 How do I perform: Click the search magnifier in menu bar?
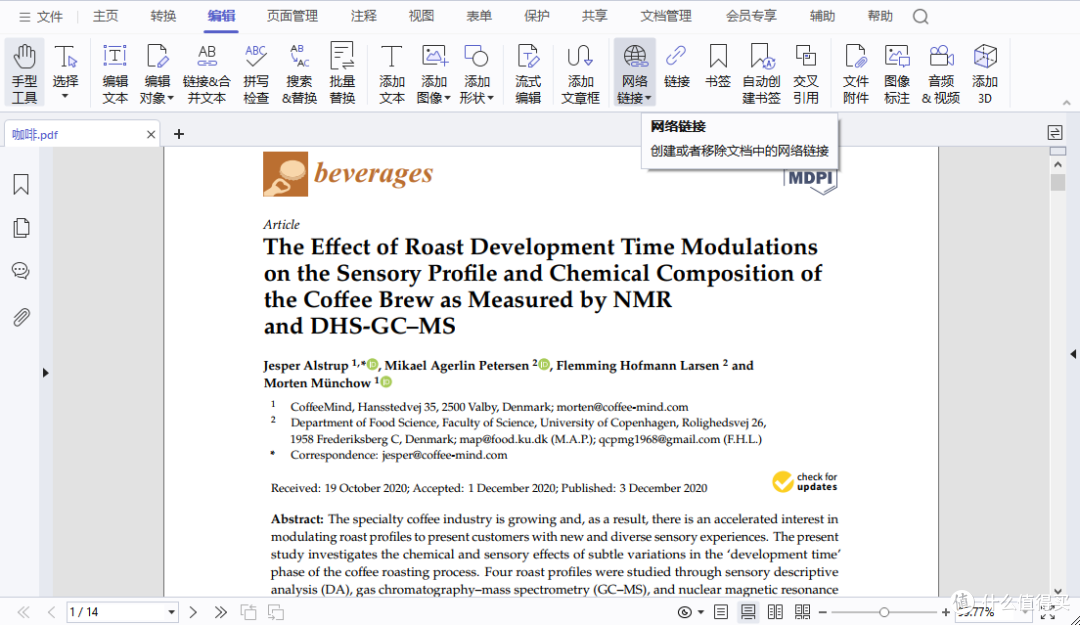coord(921,17)
